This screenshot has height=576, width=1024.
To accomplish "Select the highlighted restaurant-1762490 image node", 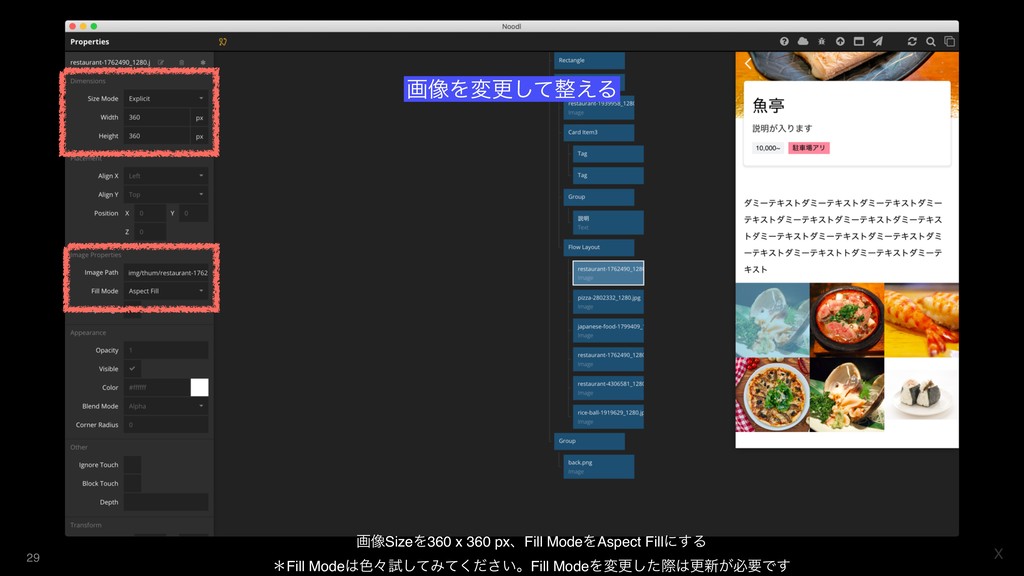I will coord(608,273).
